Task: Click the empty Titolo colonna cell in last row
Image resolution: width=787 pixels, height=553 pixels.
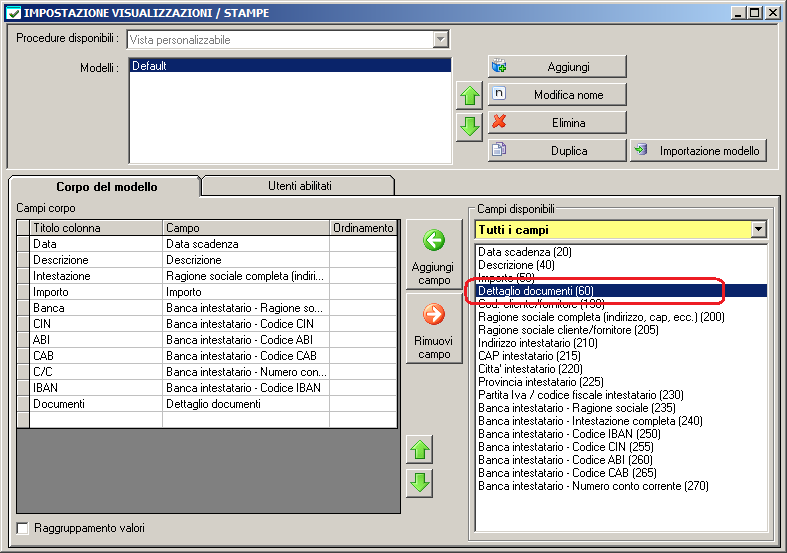Action: 96,420
